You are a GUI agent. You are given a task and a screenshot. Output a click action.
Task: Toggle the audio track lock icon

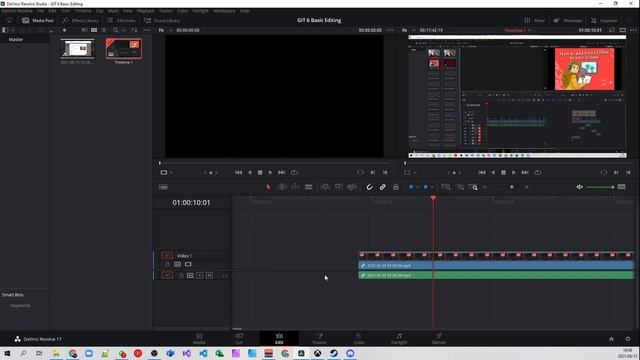[181, 276]
